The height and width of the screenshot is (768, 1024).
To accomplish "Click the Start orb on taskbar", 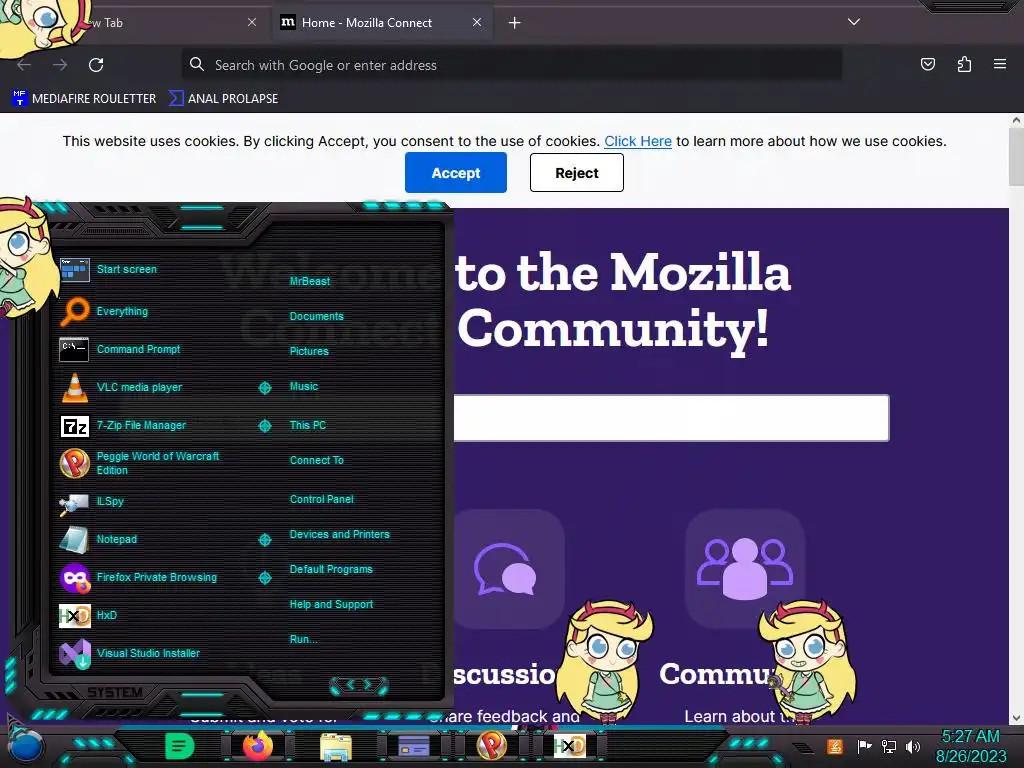I will 26,747.
